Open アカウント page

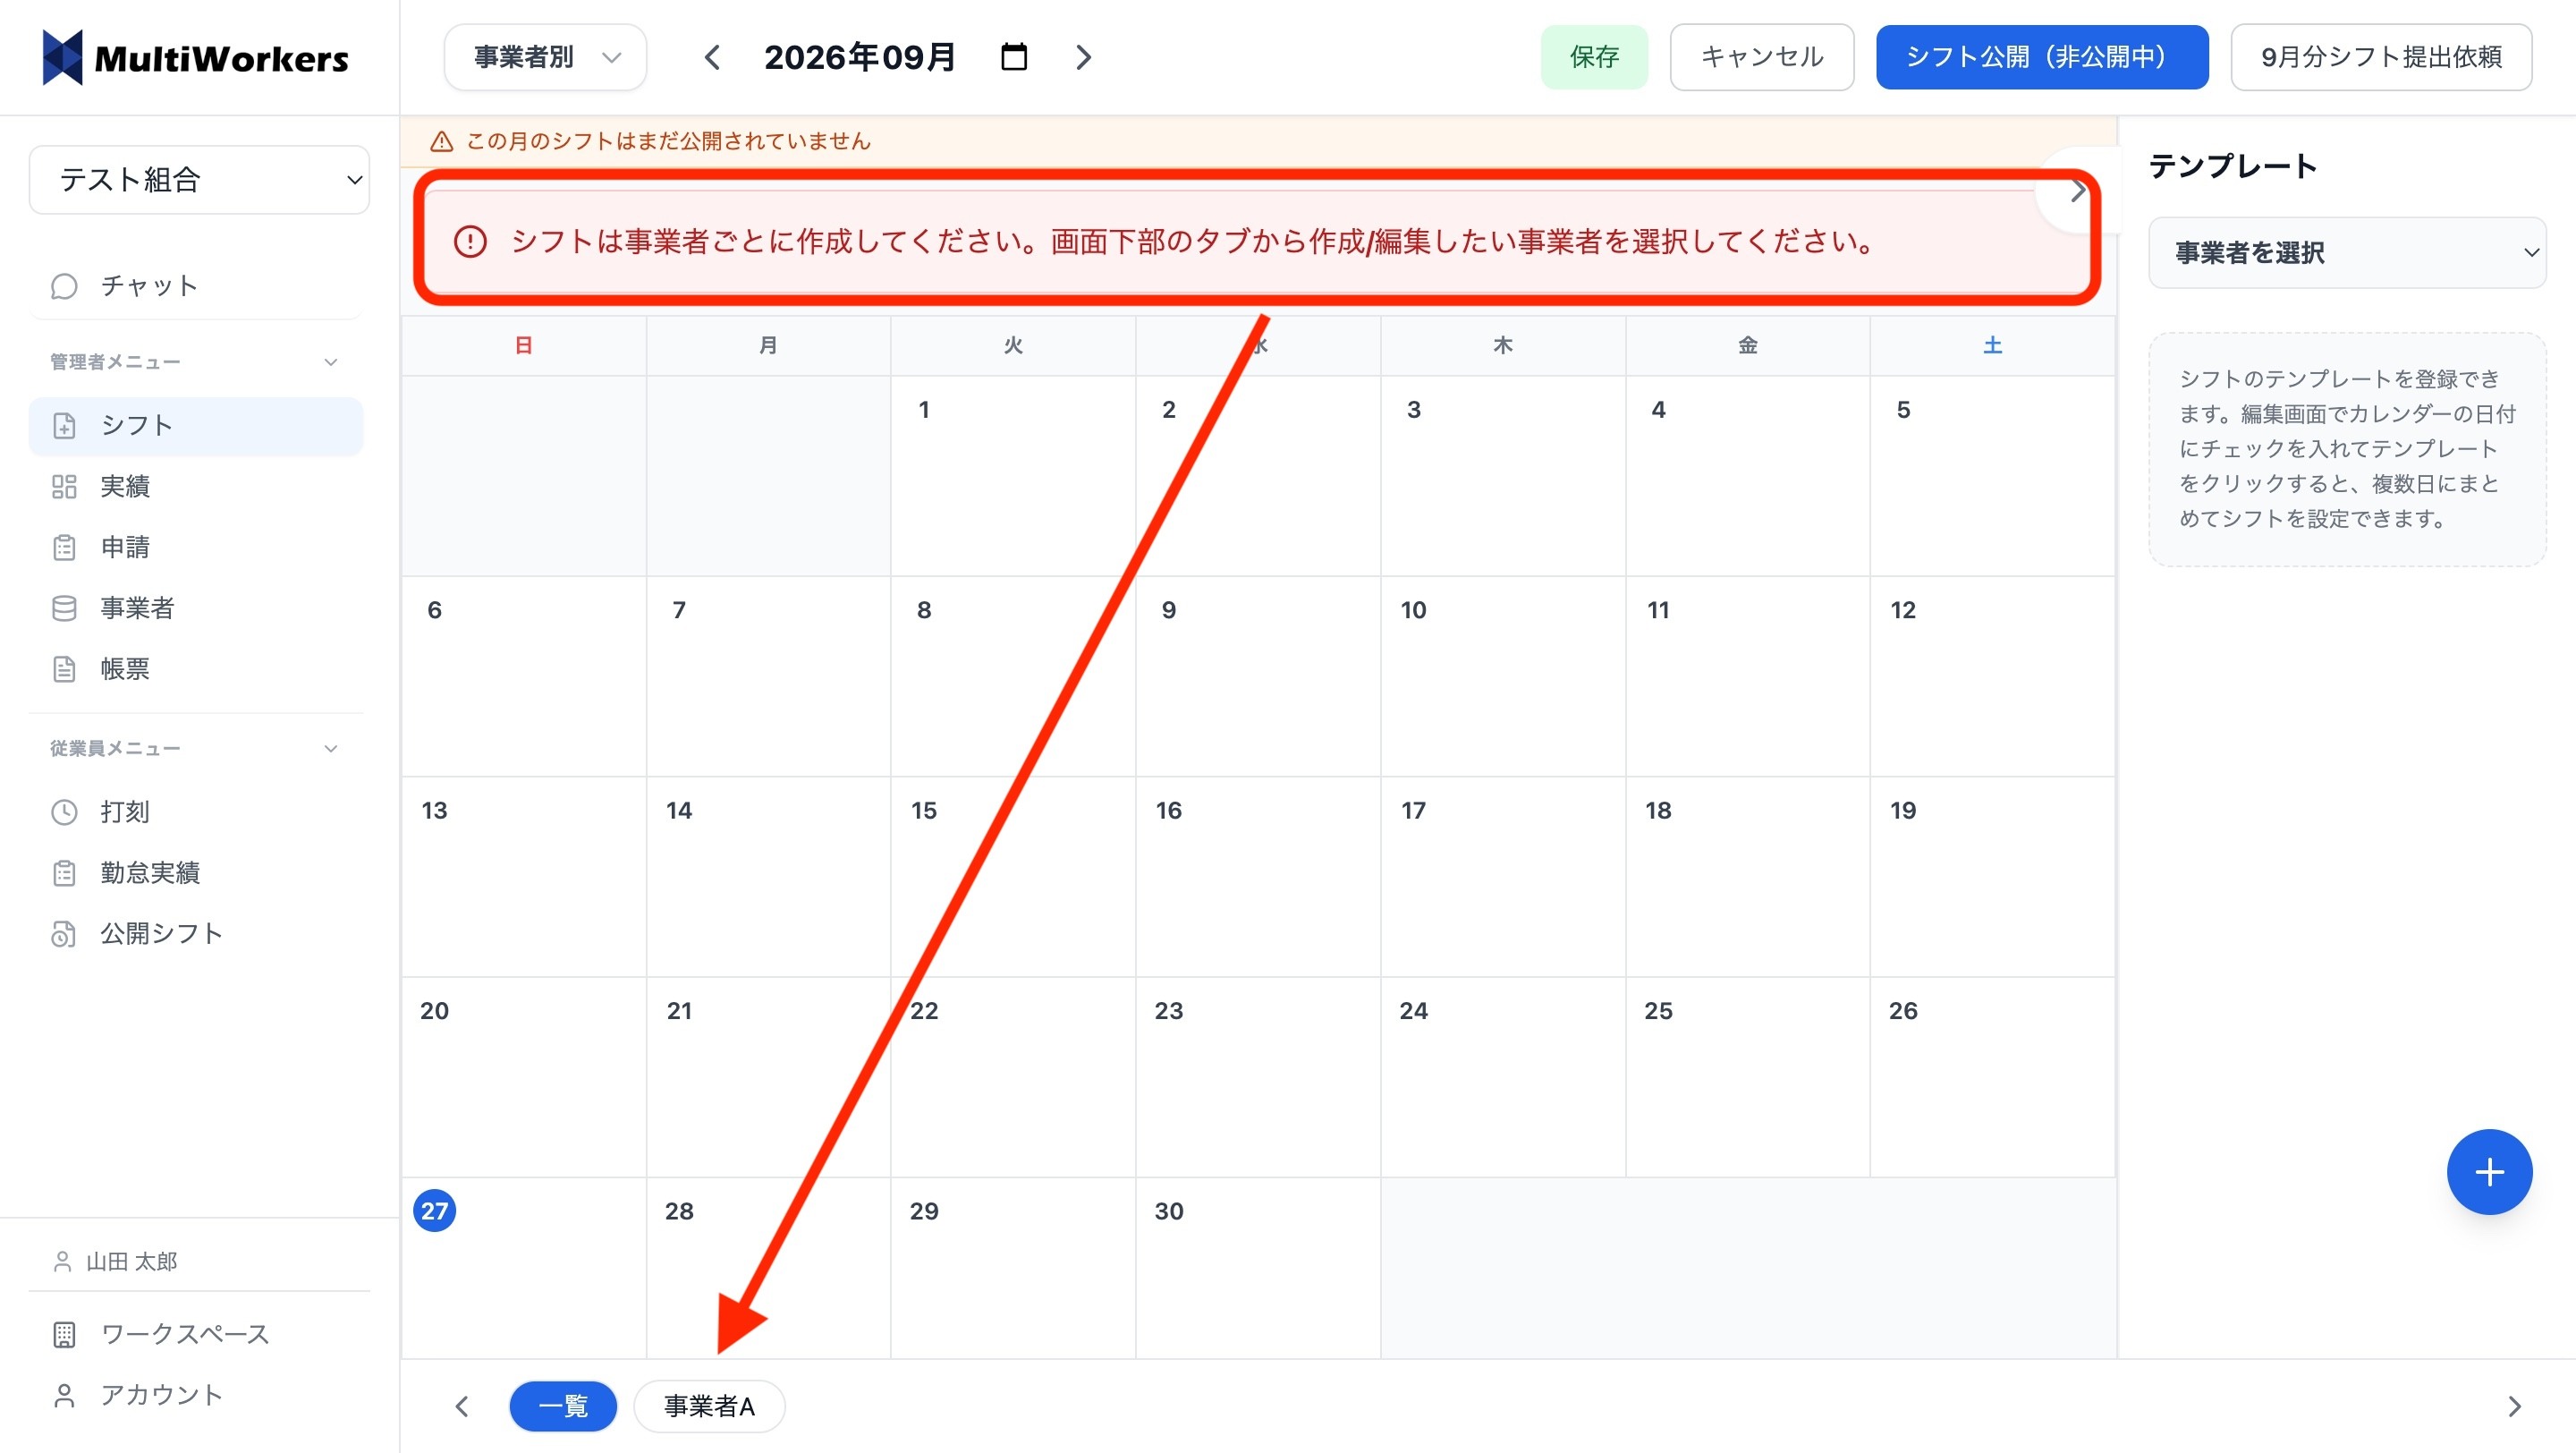(x=196, y=1395)
